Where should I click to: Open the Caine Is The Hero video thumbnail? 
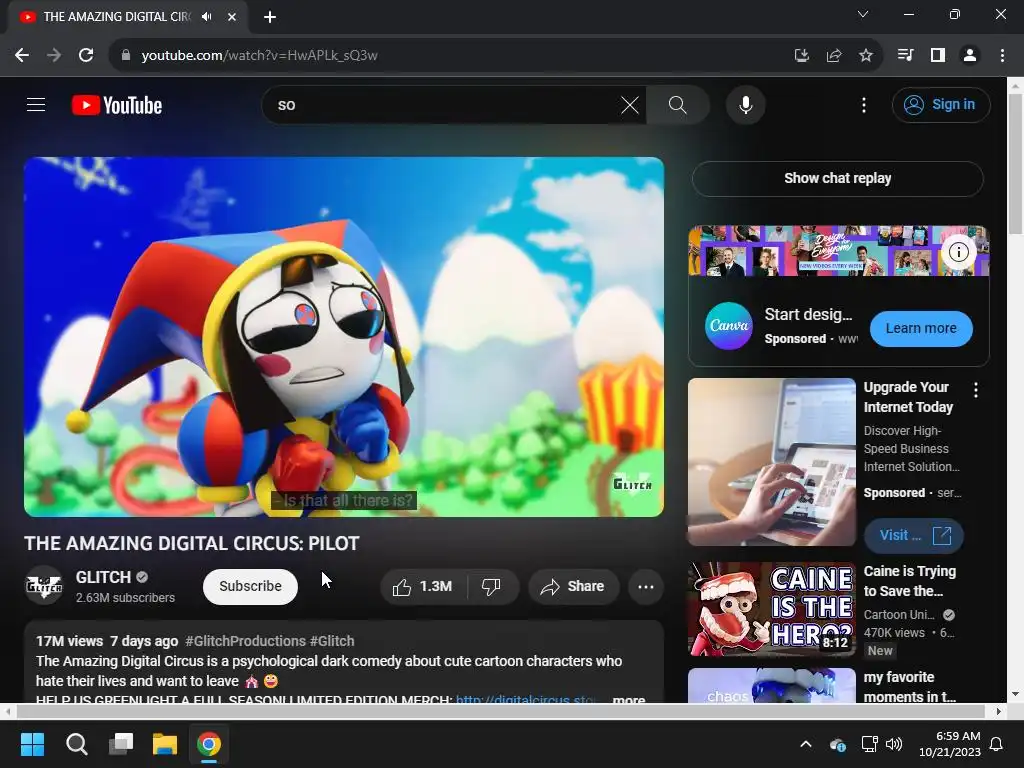772,609
